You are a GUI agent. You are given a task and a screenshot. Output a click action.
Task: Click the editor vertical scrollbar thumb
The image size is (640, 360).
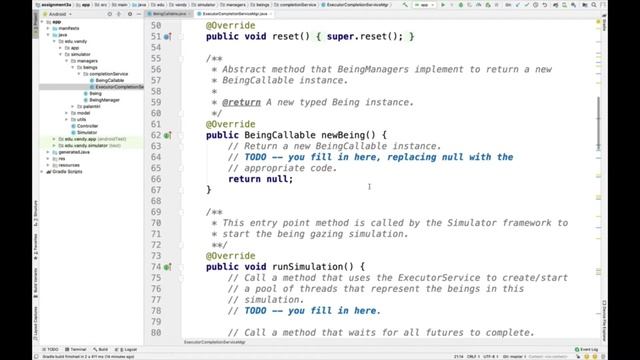click(x=599, y=124)
